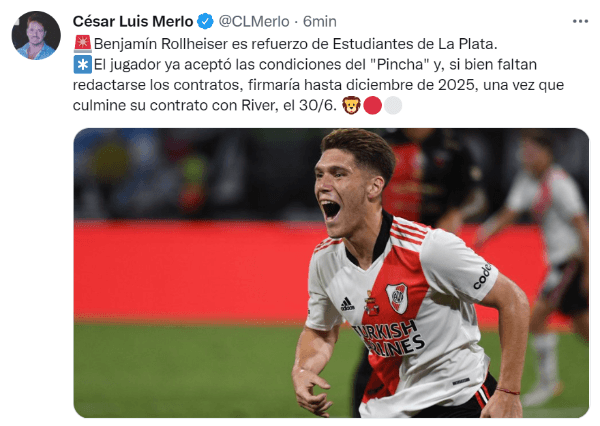600x426 pixels.
Task: Click the Codere sleeve logo
Action: pyautogui.click(x=482, y=276)
